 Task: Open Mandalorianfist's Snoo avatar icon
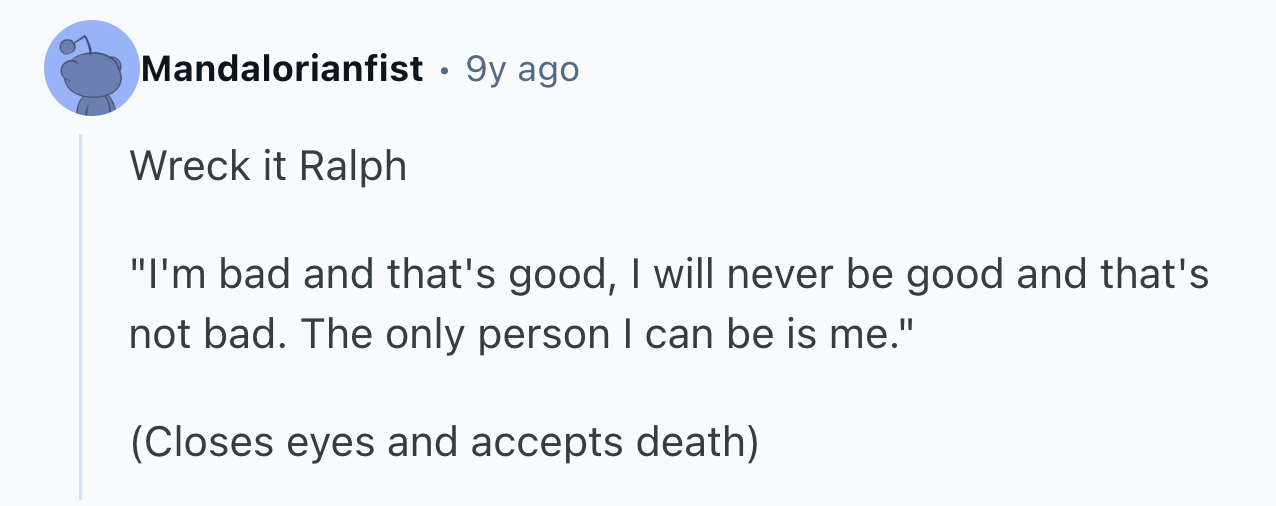tap(92, 68)
